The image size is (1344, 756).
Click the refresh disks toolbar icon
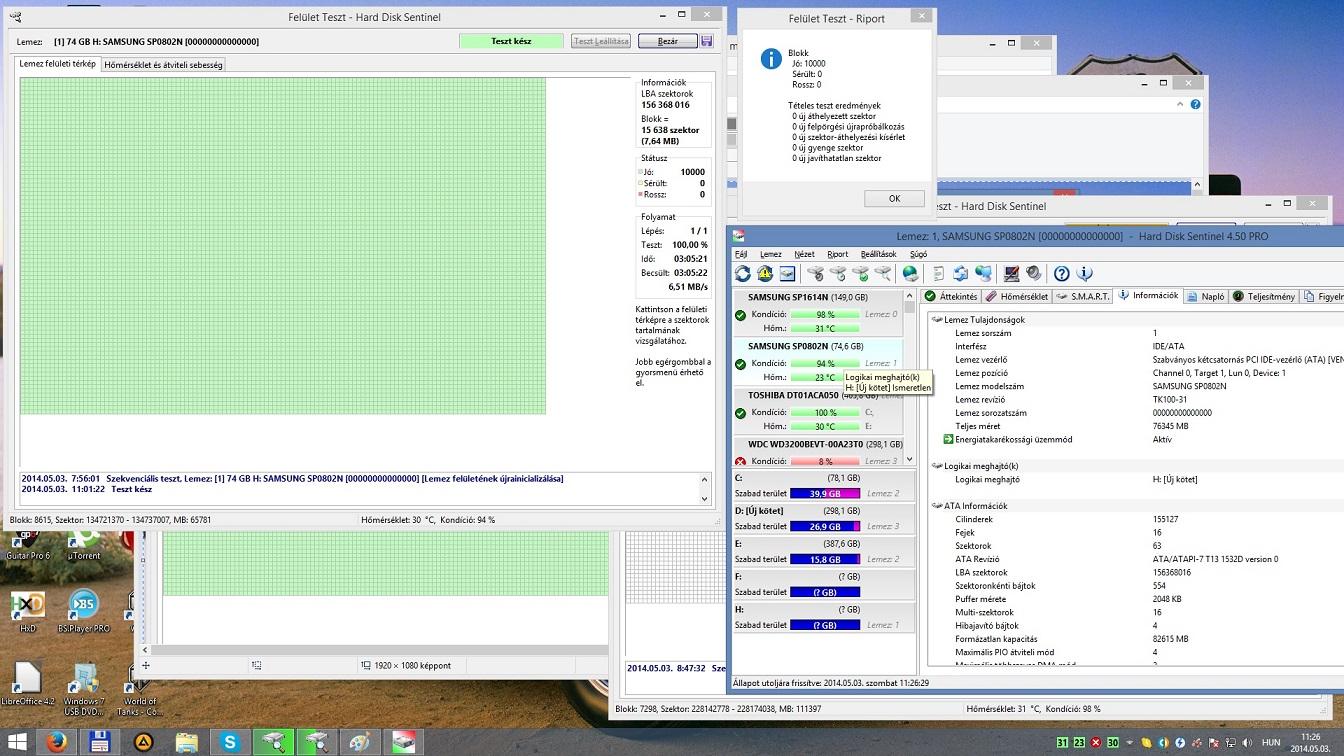click(742, 273)
